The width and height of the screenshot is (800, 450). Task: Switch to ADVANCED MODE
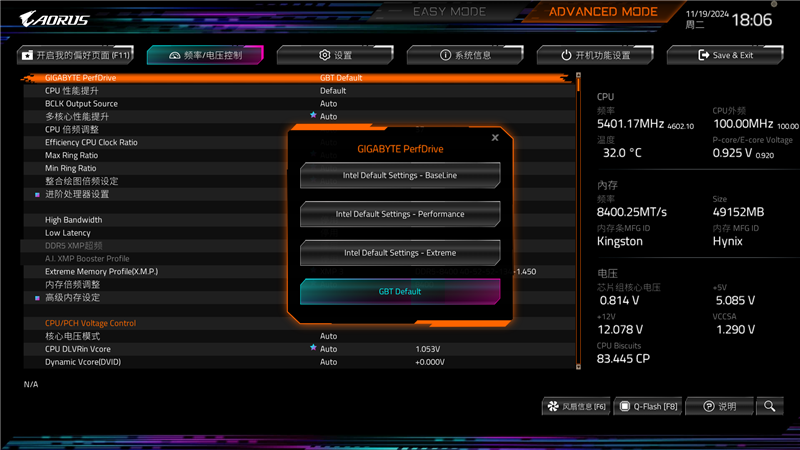coord(603,12)
